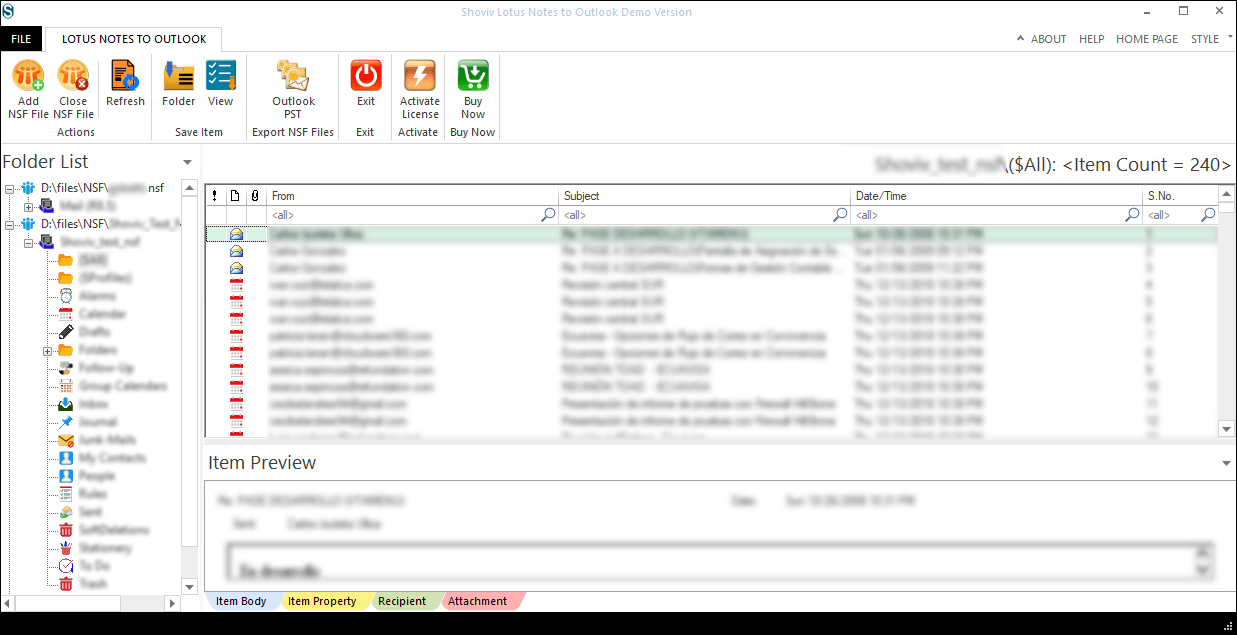Click the search icon in S.No. filter
The width and height of the screenshot is (1237, 635).
coord(1208,215)
